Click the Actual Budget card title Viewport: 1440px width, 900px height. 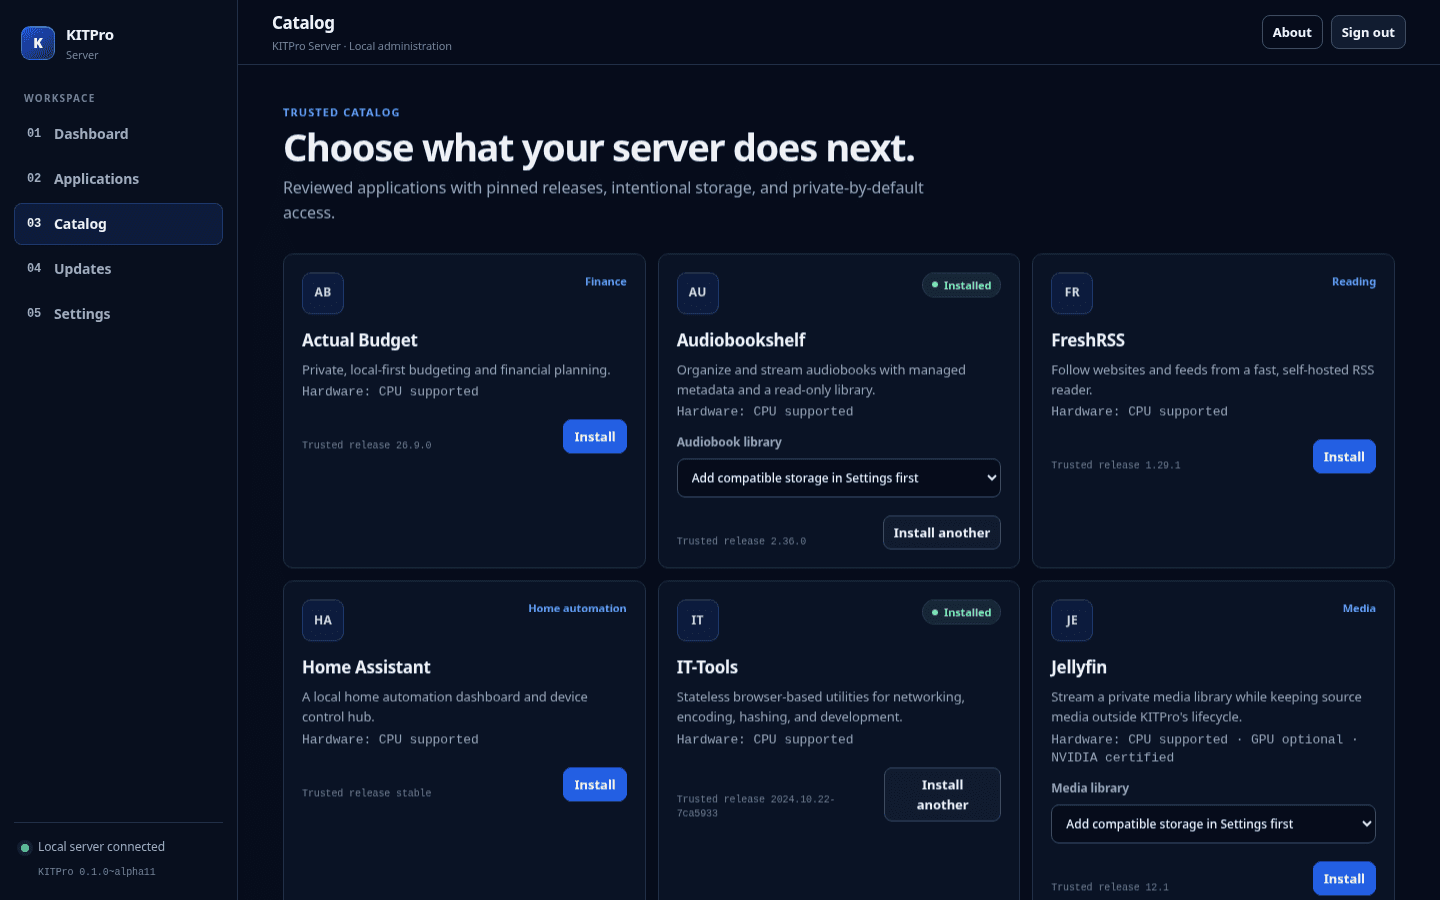pyautogui.click(x=360, y=340)
